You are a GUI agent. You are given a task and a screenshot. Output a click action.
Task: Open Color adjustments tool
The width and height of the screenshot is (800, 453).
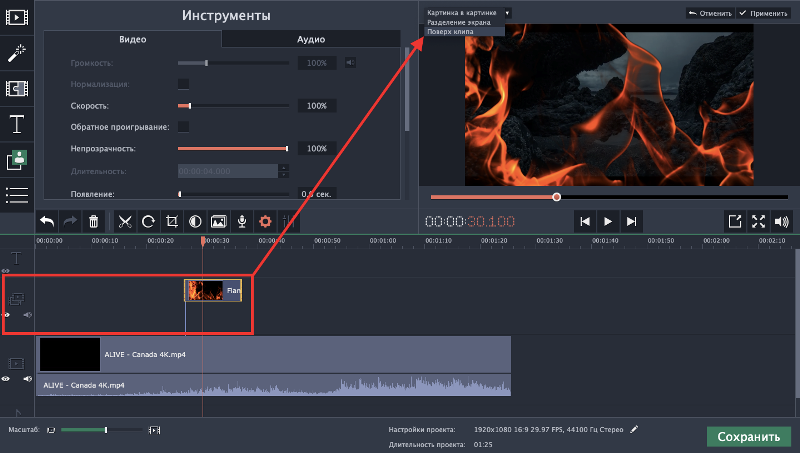(195, 221)
